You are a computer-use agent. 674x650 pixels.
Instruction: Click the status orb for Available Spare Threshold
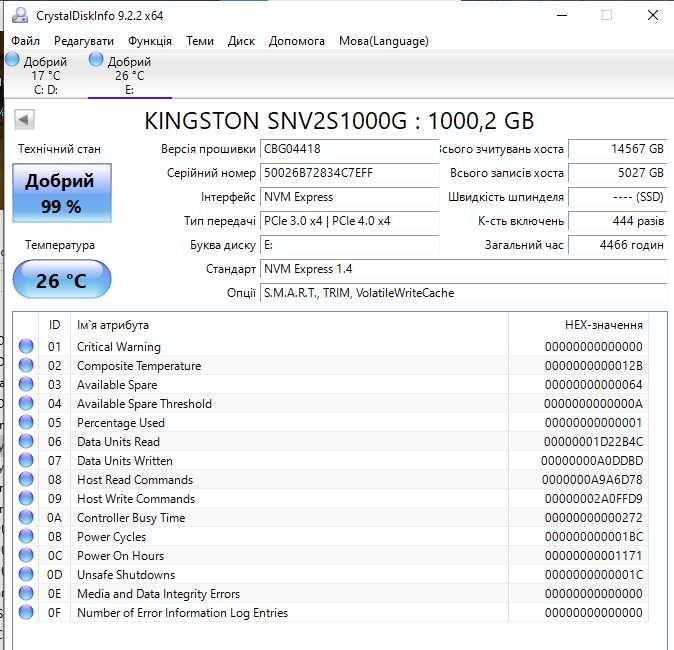(26, 403)
